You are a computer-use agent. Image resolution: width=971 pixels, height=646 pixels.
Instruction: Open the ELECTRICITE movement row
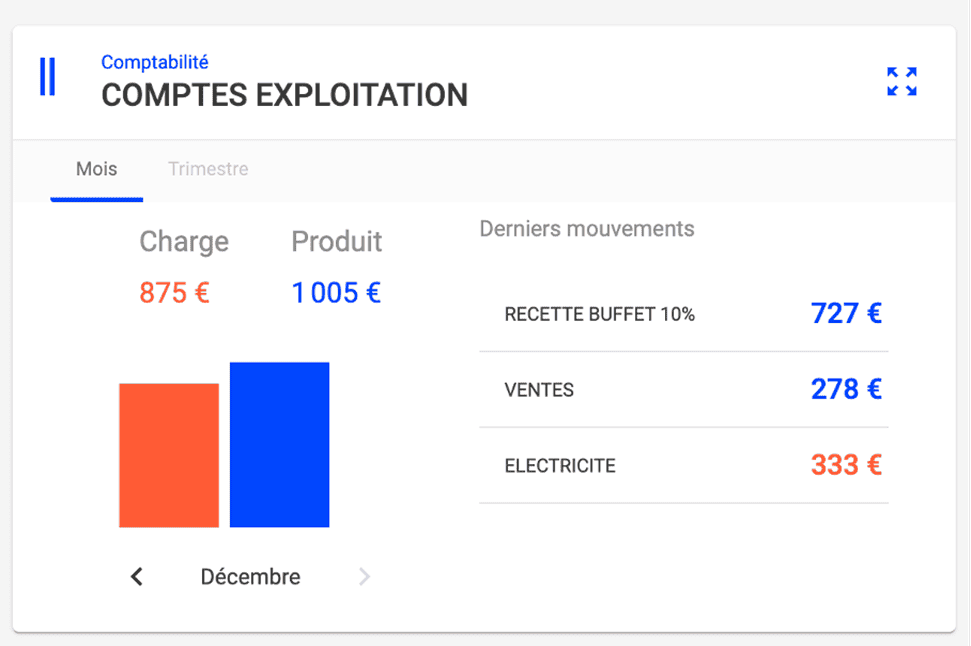(560, 466)
